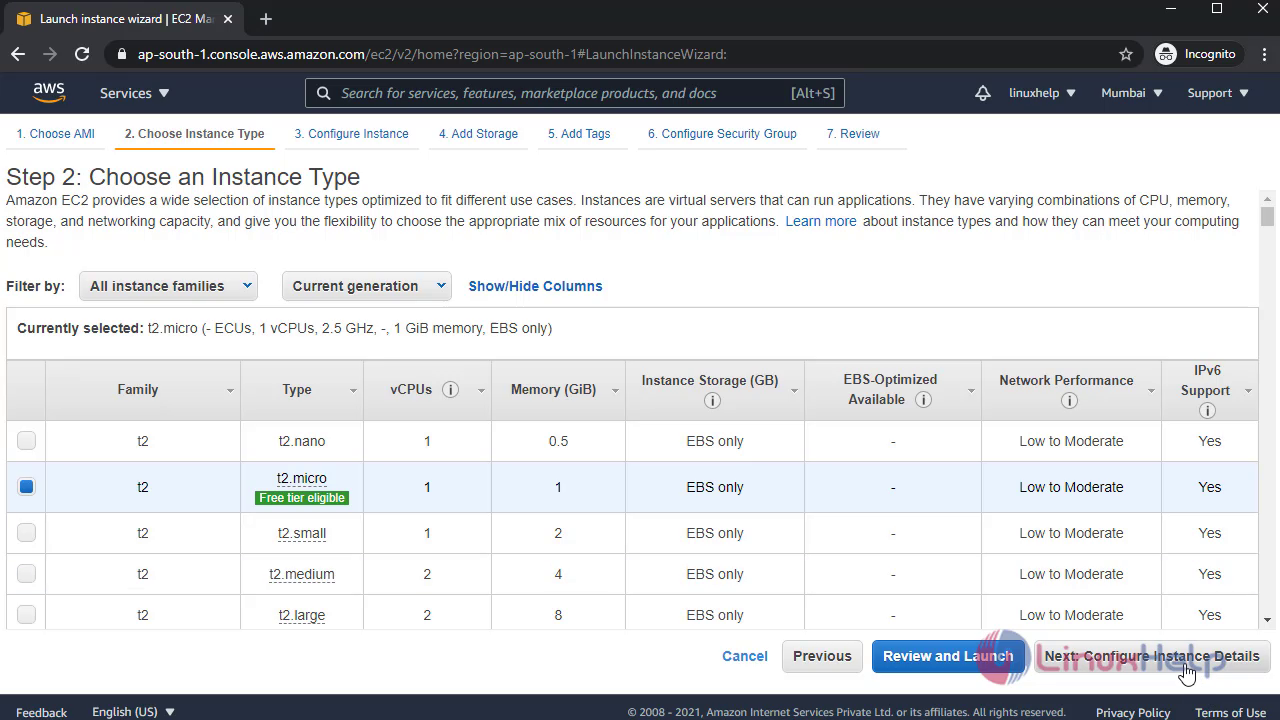This screenshot has width=1280, height=720.
Task: Reload the page with refresh icon
Action: click(82, 54)
